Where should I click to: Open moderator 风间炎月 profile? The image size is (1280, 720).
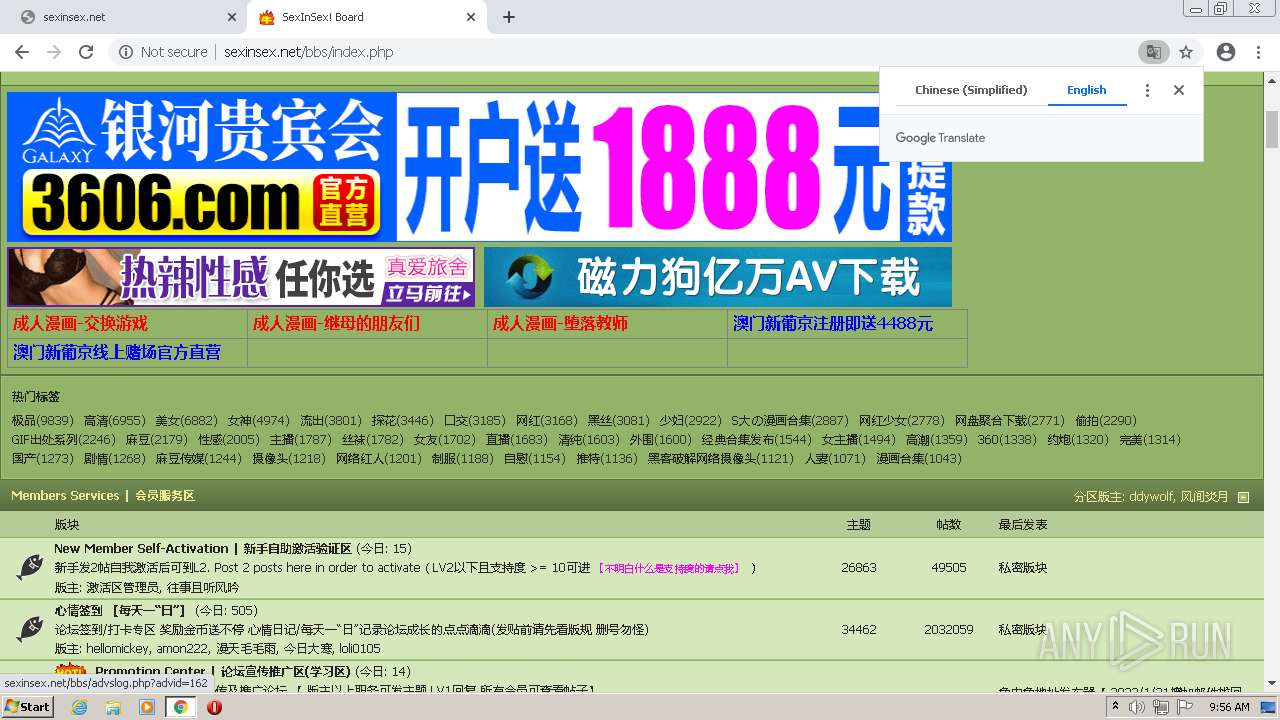[x=1204, y=497]
